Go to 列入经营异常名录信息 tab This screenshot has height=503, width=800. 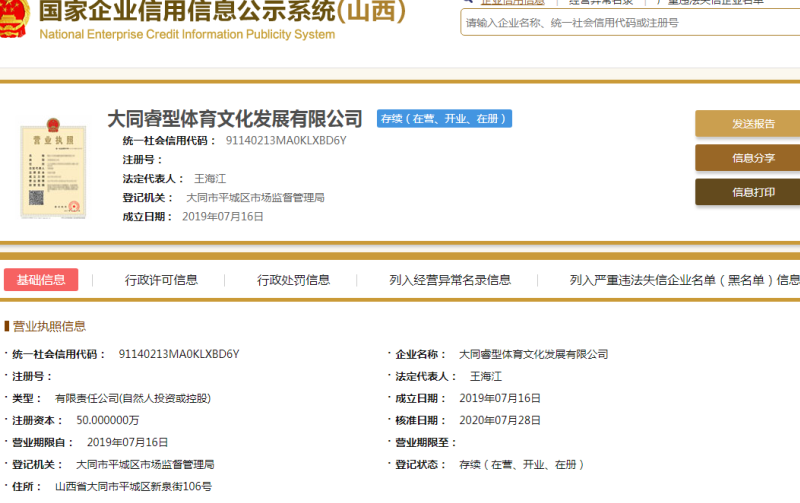[450, 280]
